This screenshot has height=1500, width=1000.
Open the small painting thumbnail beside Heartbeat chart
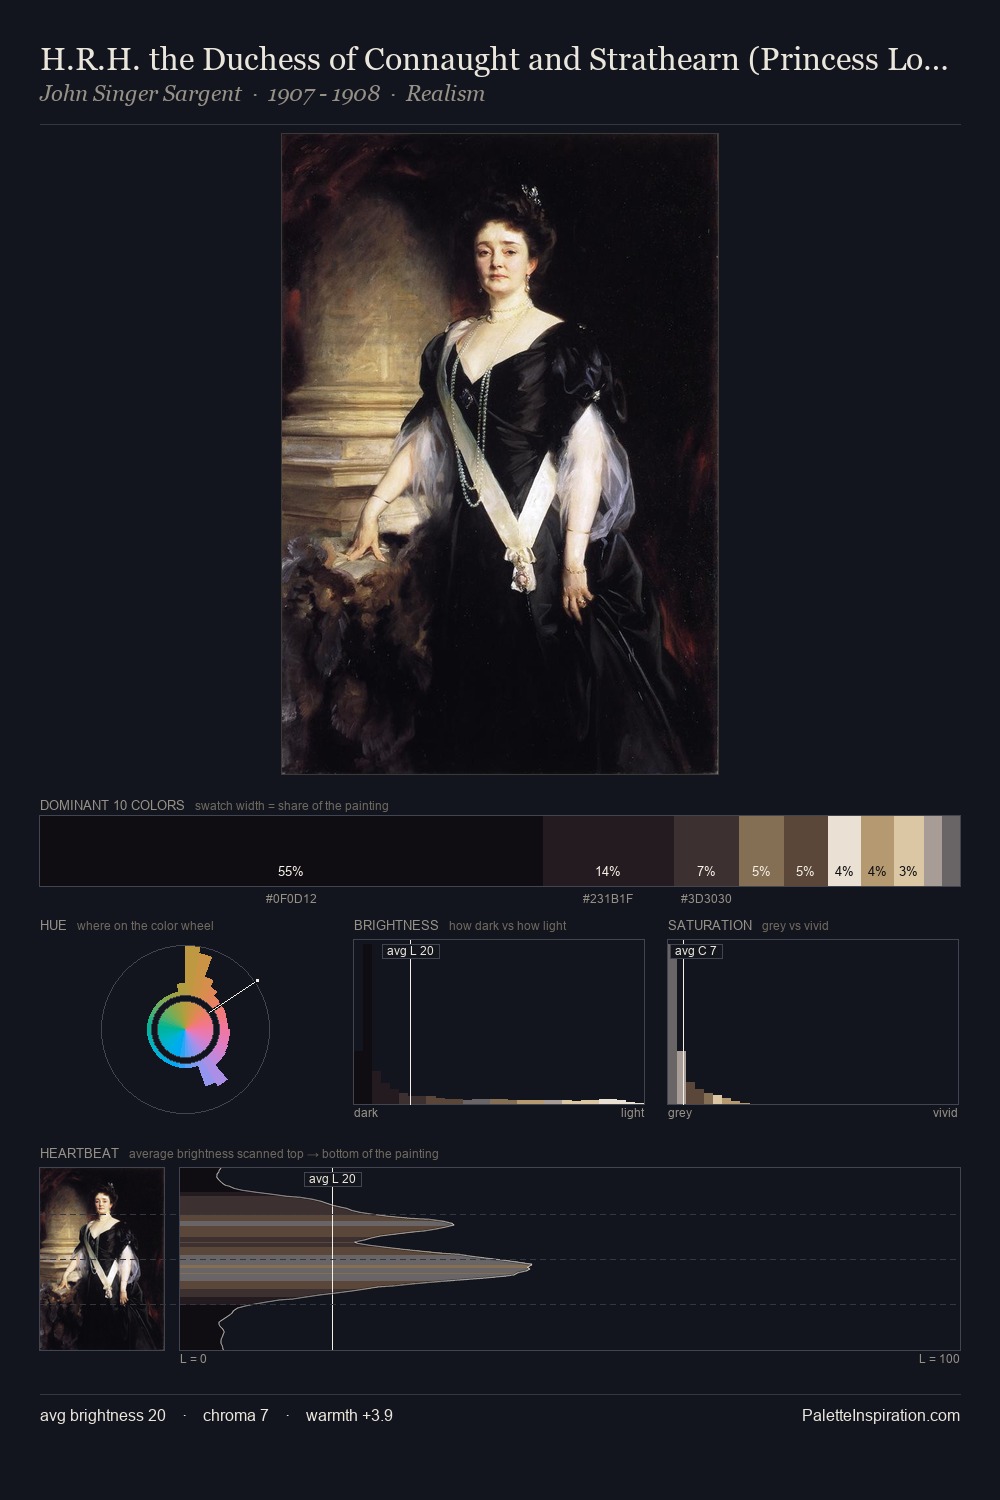coord(102,1259)
